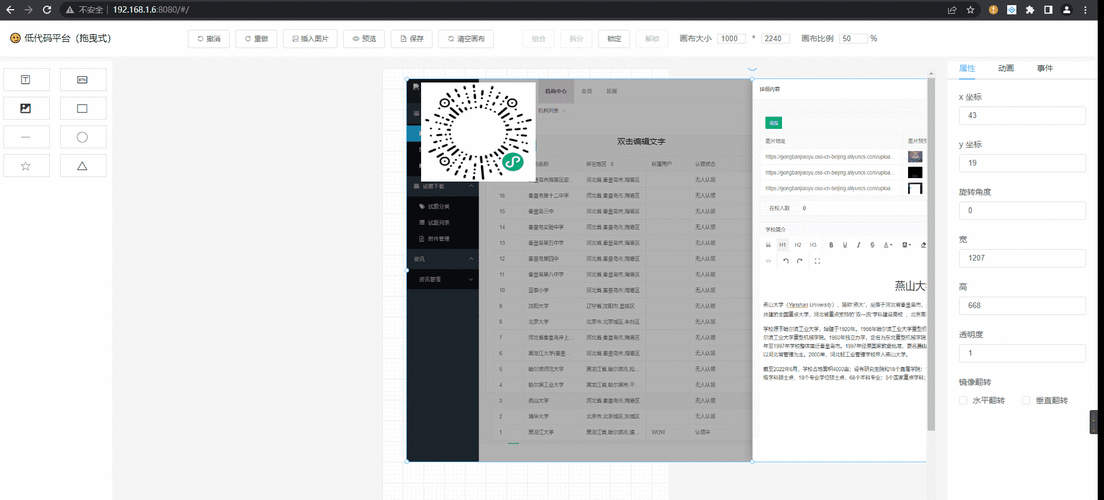Click the 高 height input field

[1022, 306]
